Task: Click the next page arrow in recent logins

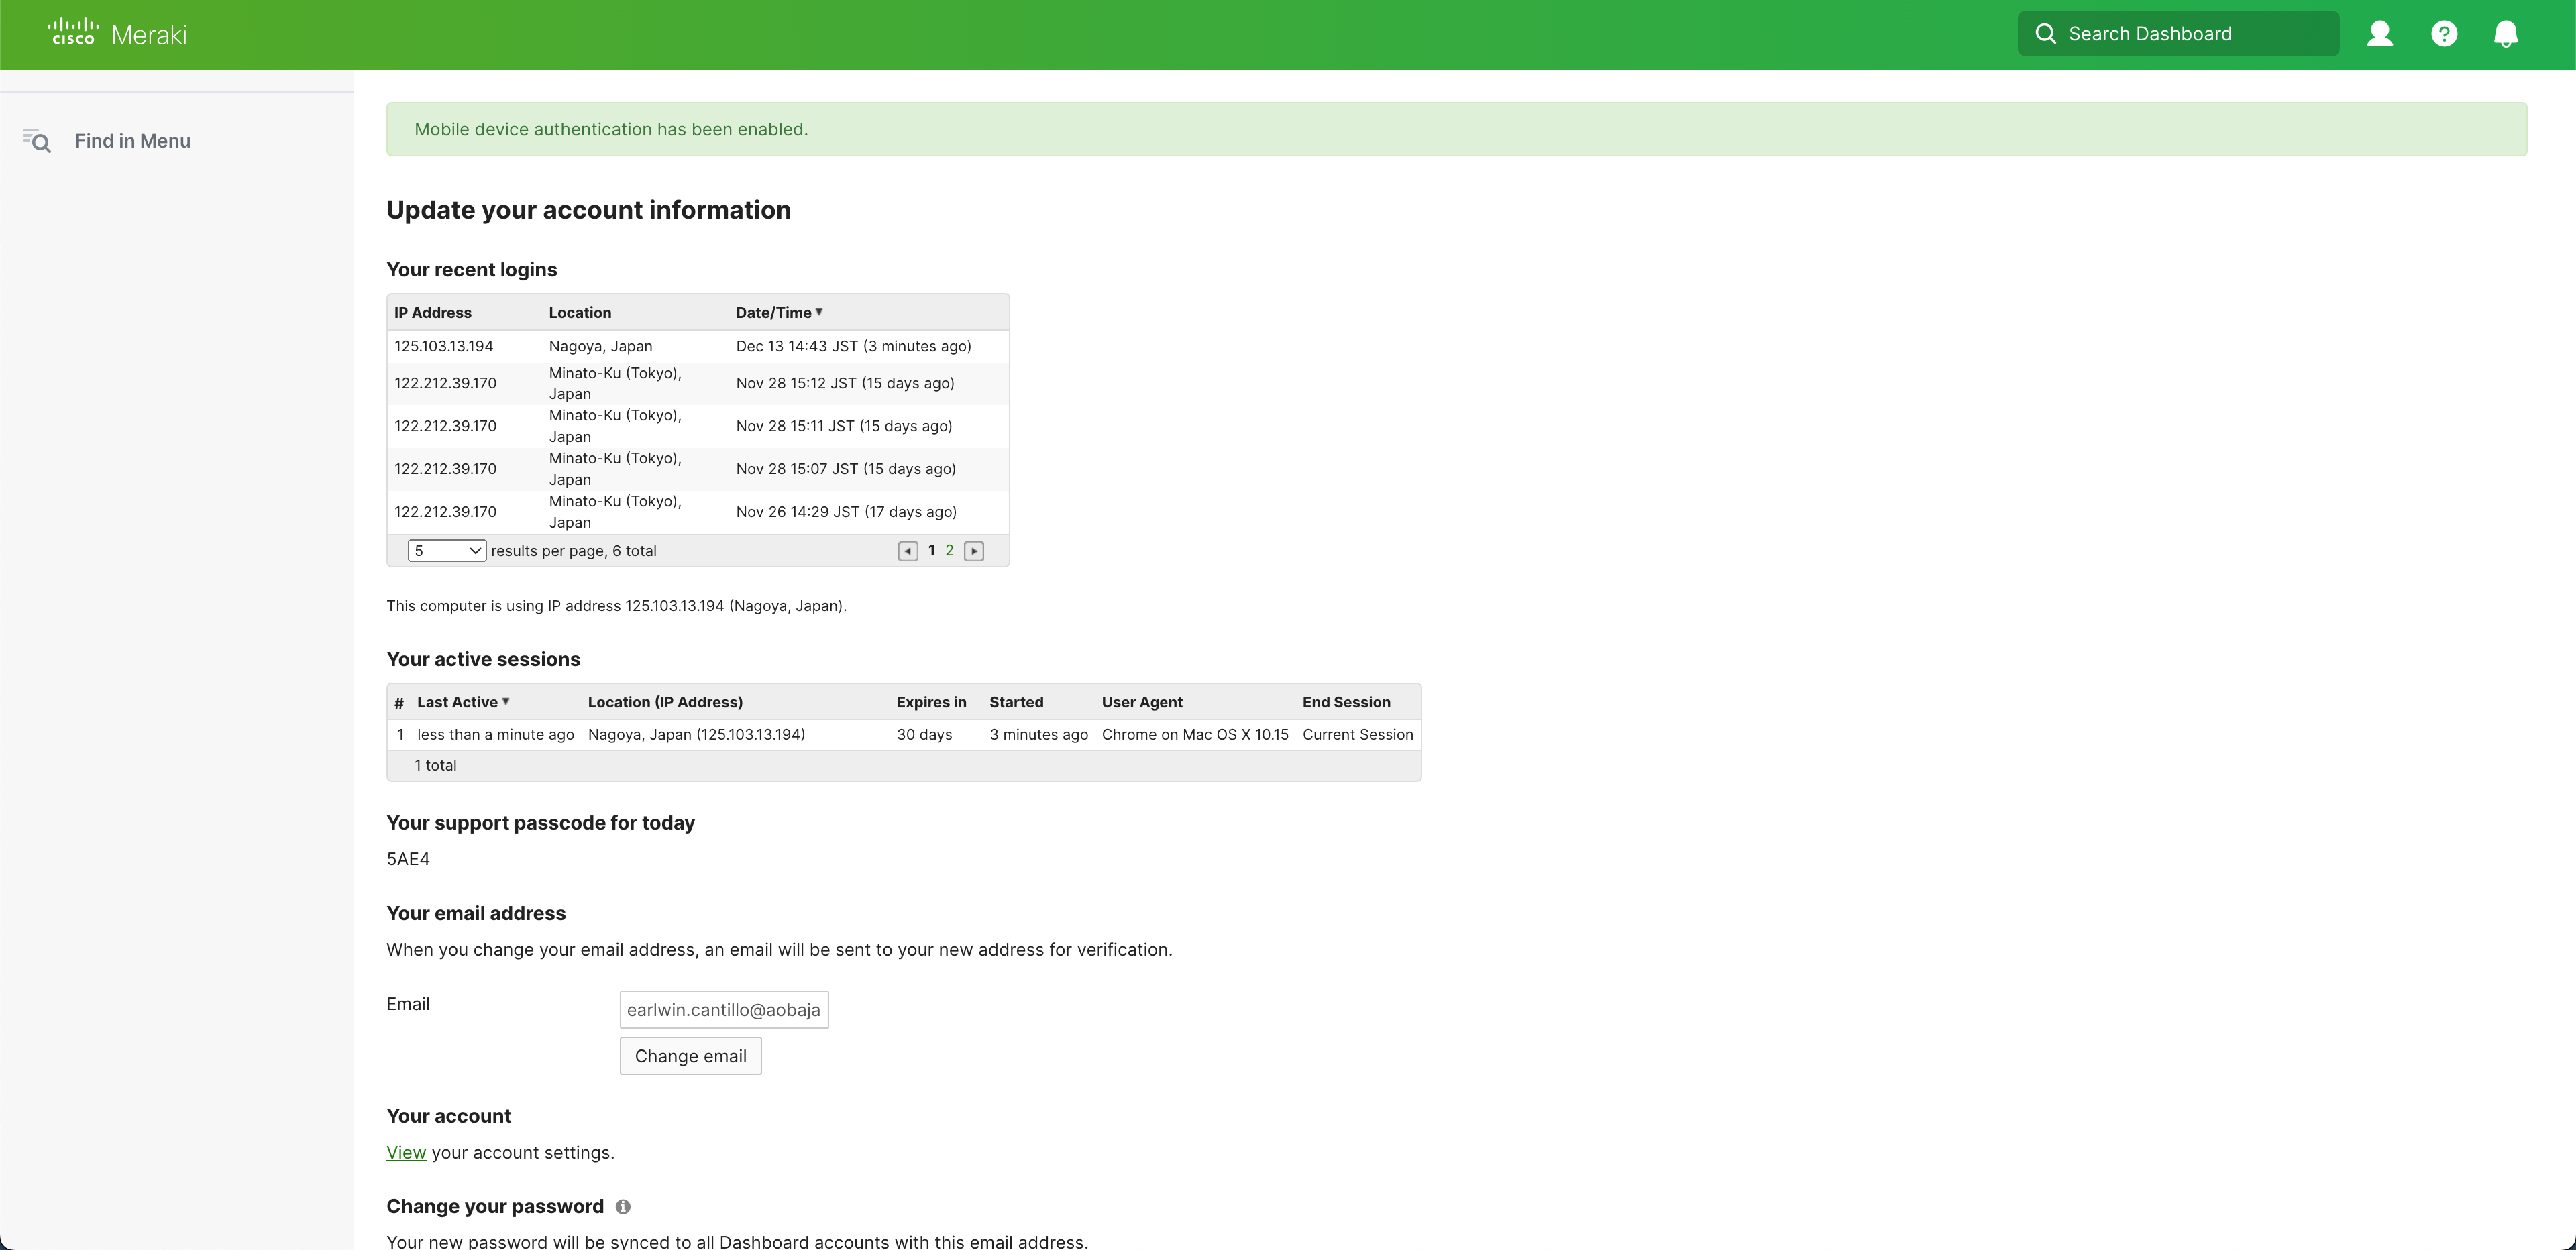Action: [x=973, y=550]
